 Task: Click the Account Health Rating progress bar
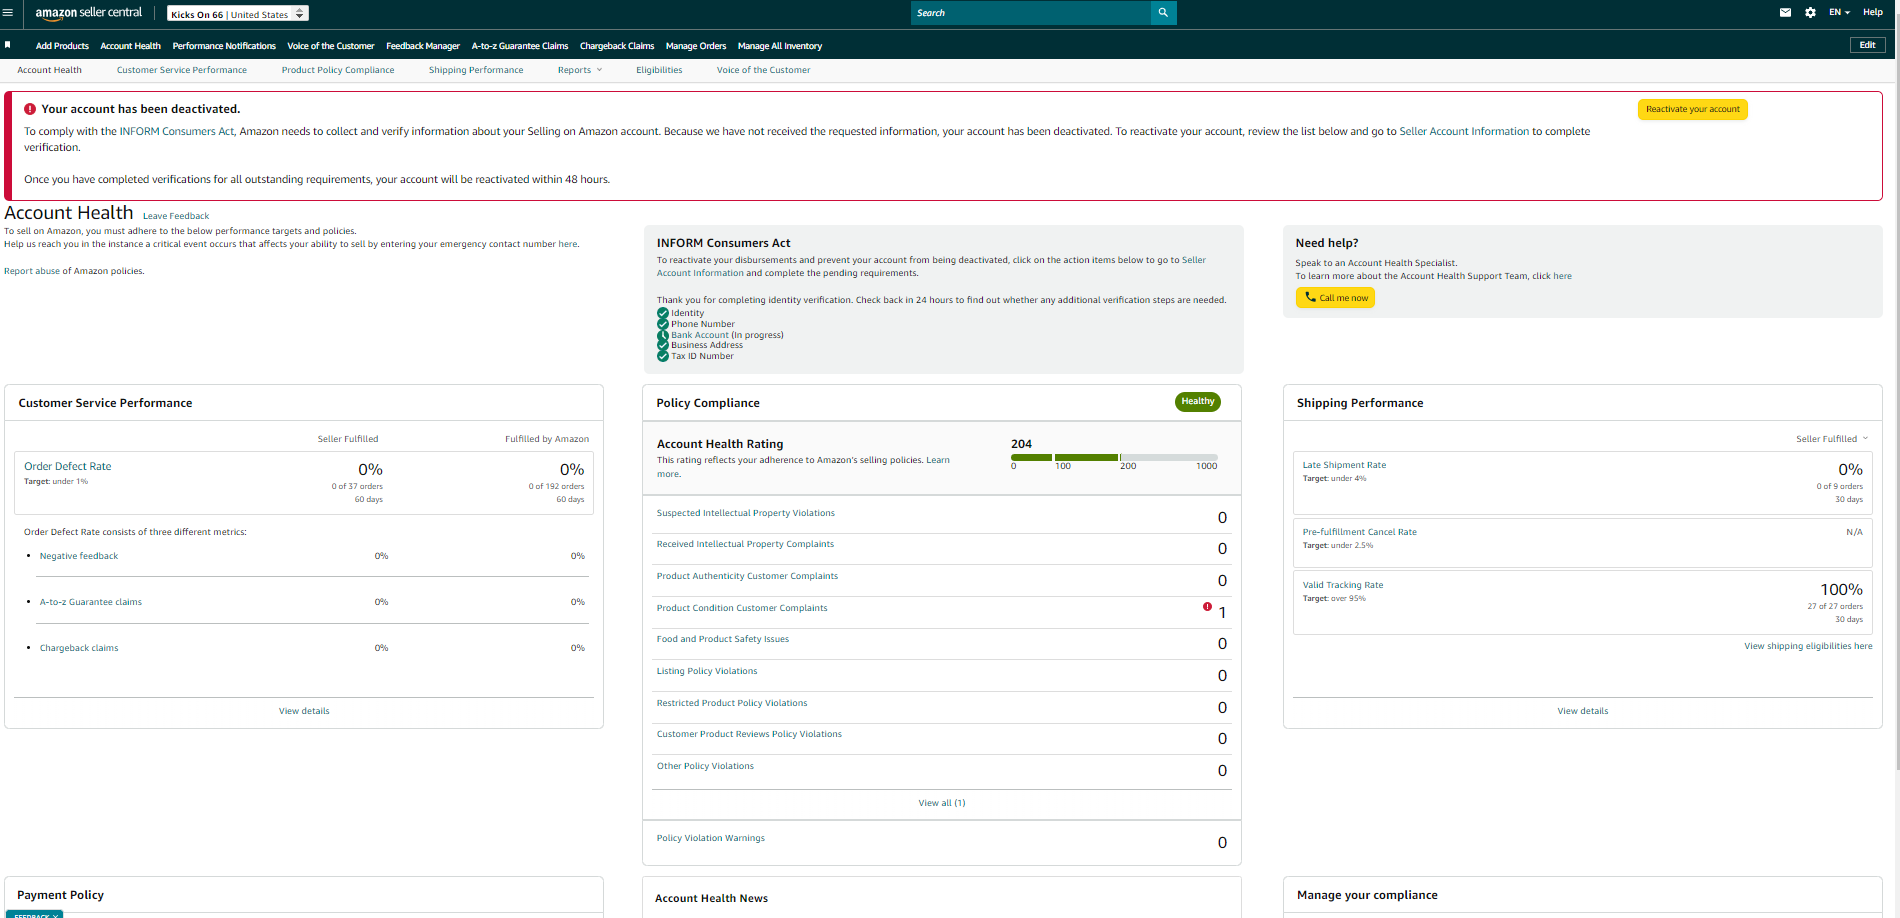tap(1114, 457)
